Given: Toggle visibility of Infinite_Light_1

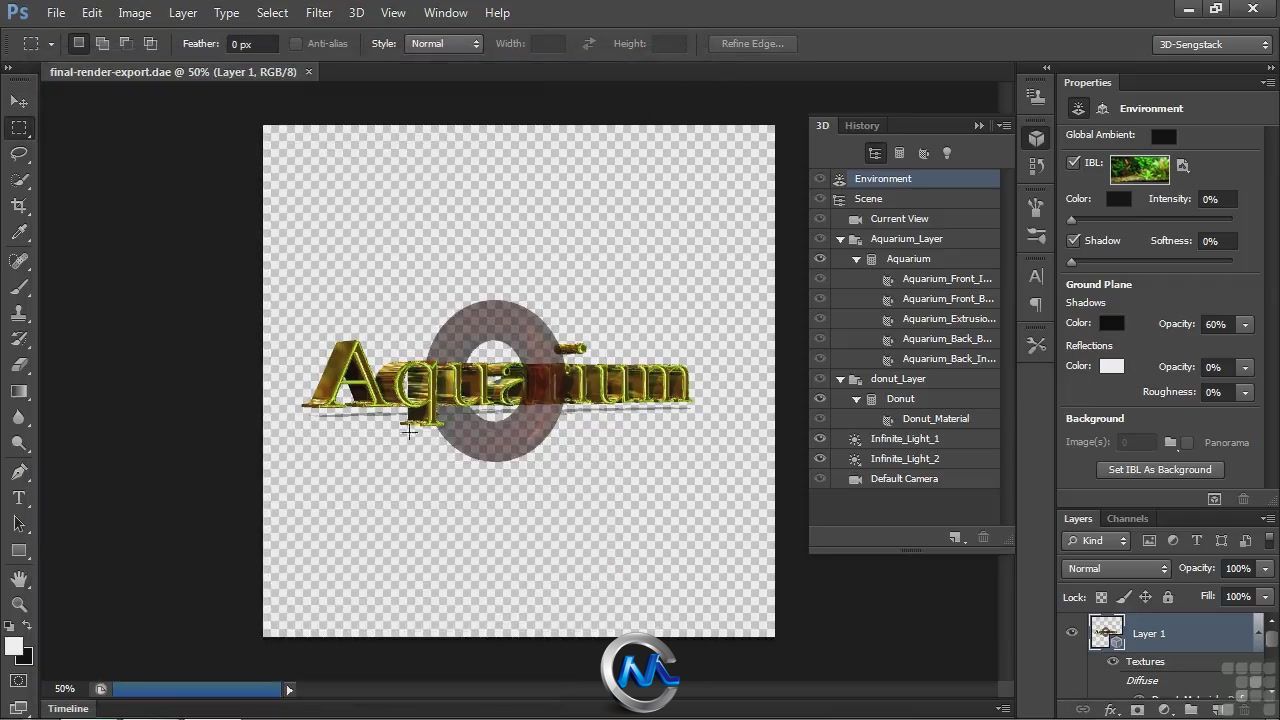Looking at the screenshot, I should (820, 439).
